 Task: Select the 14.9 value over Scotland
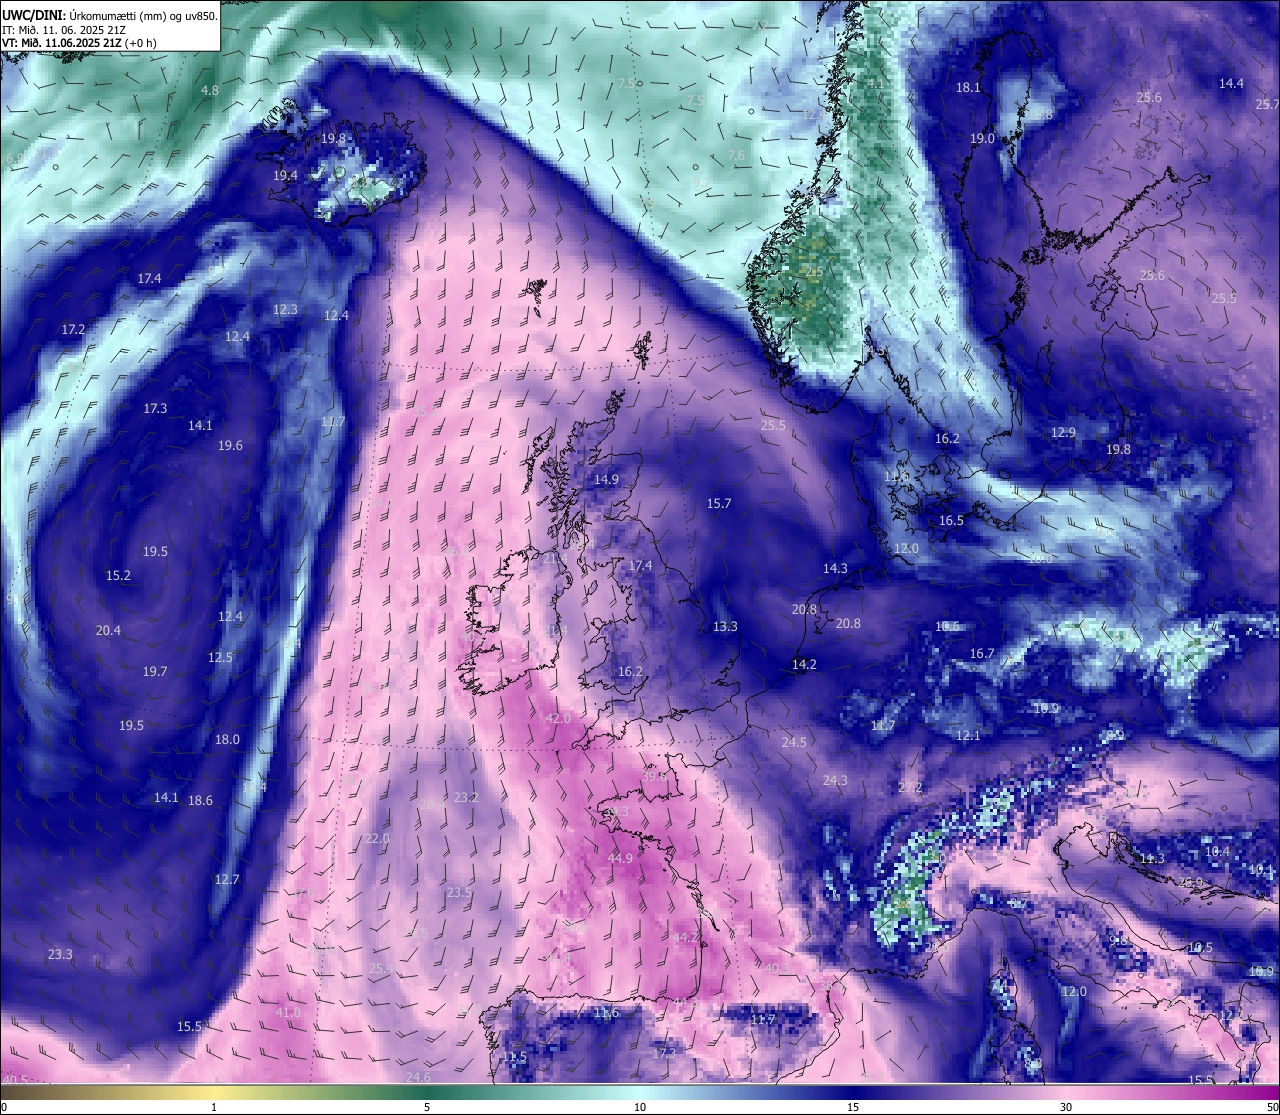[x=606, y=480]
